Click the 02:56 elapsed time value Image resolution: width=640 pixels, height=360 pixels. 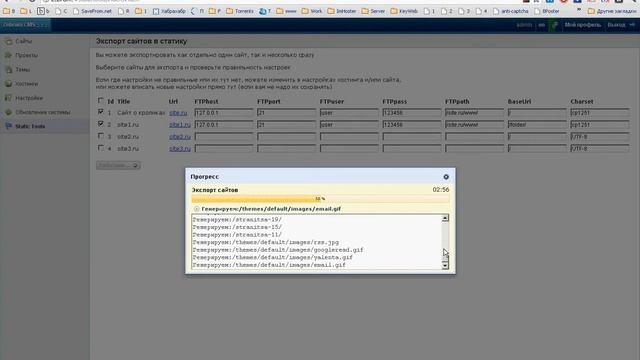(441, 190)
